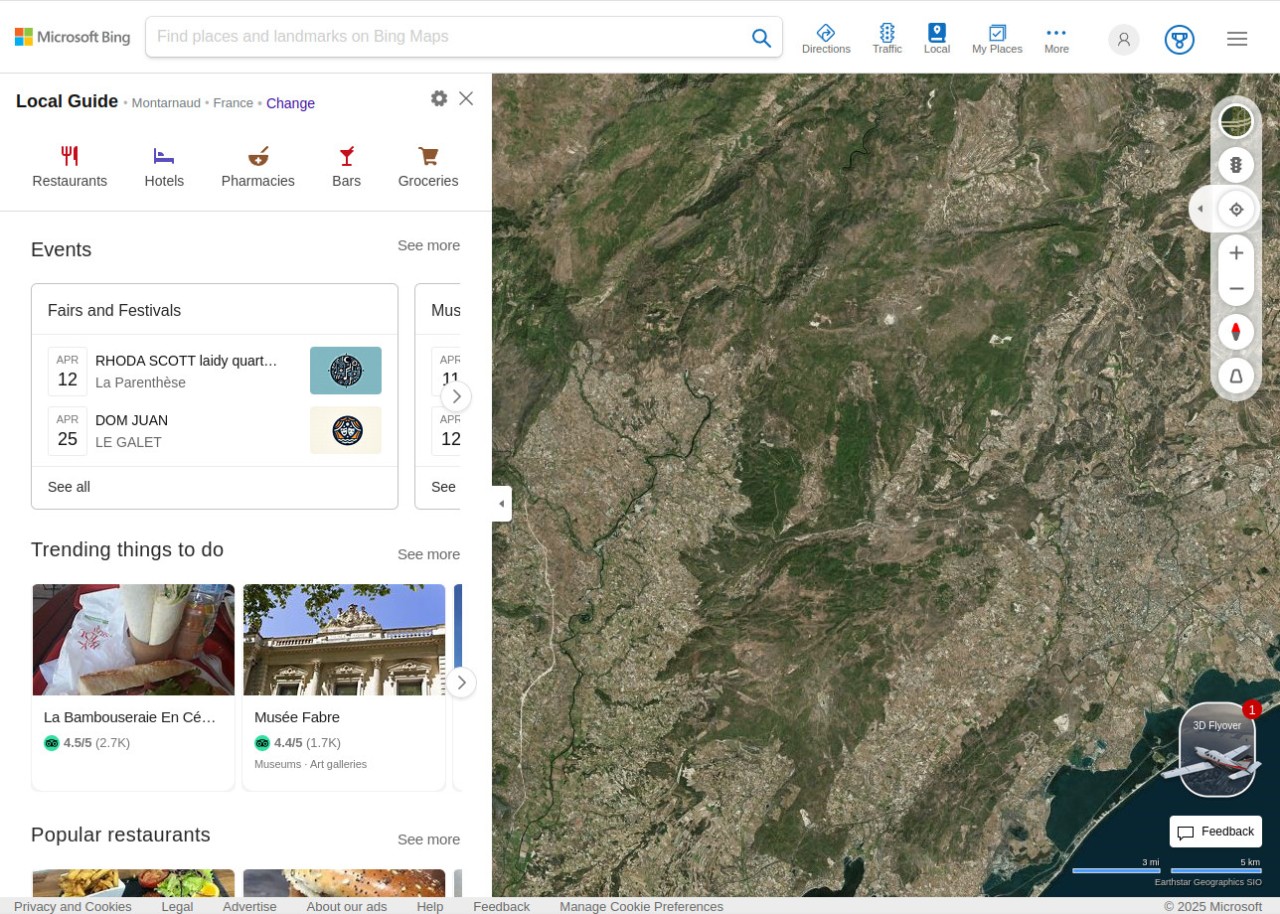
Task: Open Traffic view from the top toolbar
Action: point(887,37)
